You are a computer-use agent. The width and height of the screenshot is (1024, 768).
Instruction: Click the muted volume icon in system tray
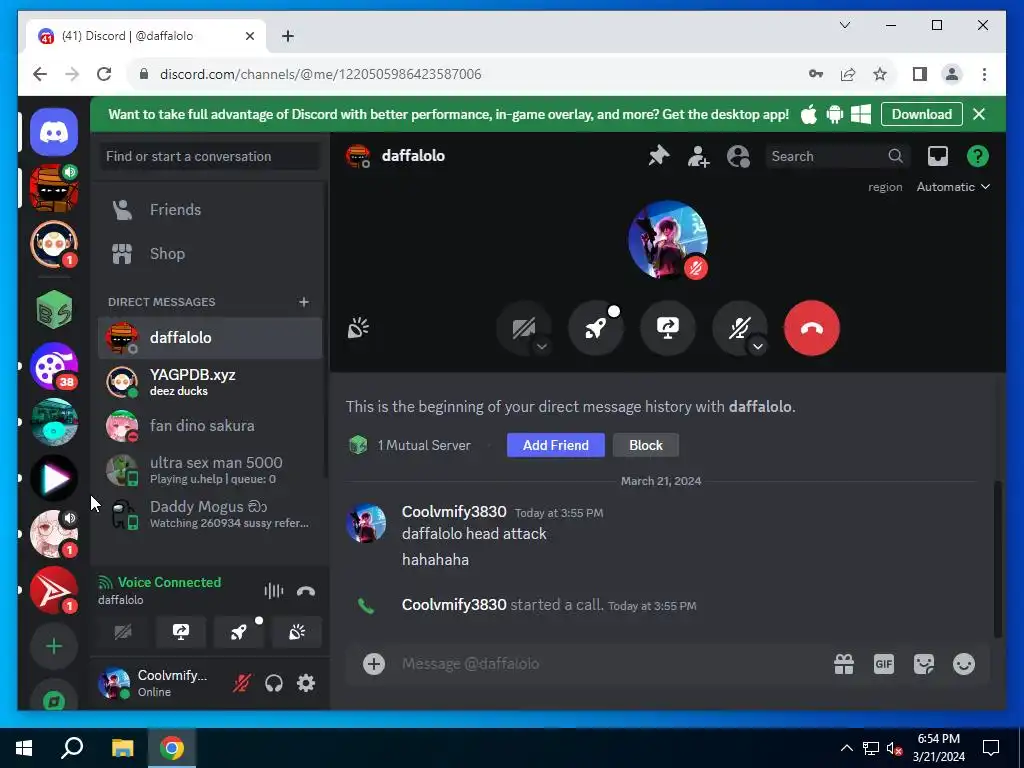point(894,748)
